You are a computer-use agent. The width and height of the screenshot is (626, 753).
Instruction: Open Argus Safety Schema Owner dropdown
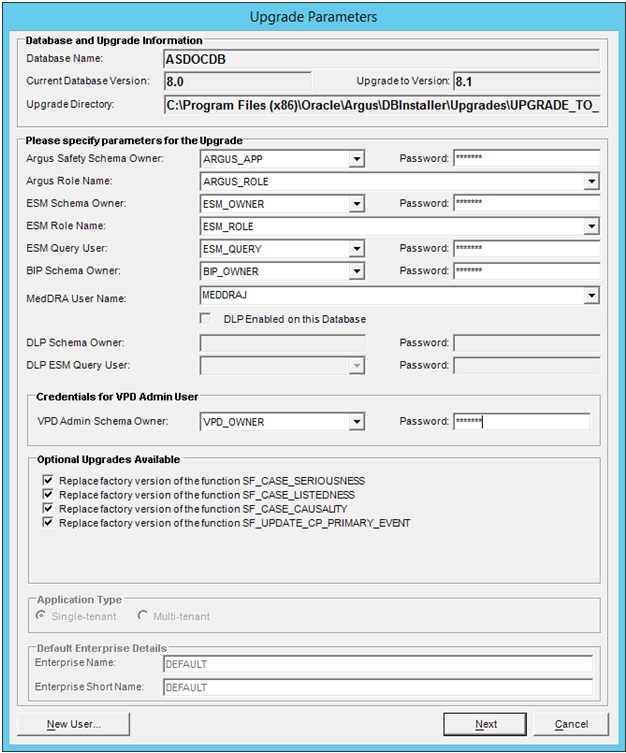click(x=356, y=159)
